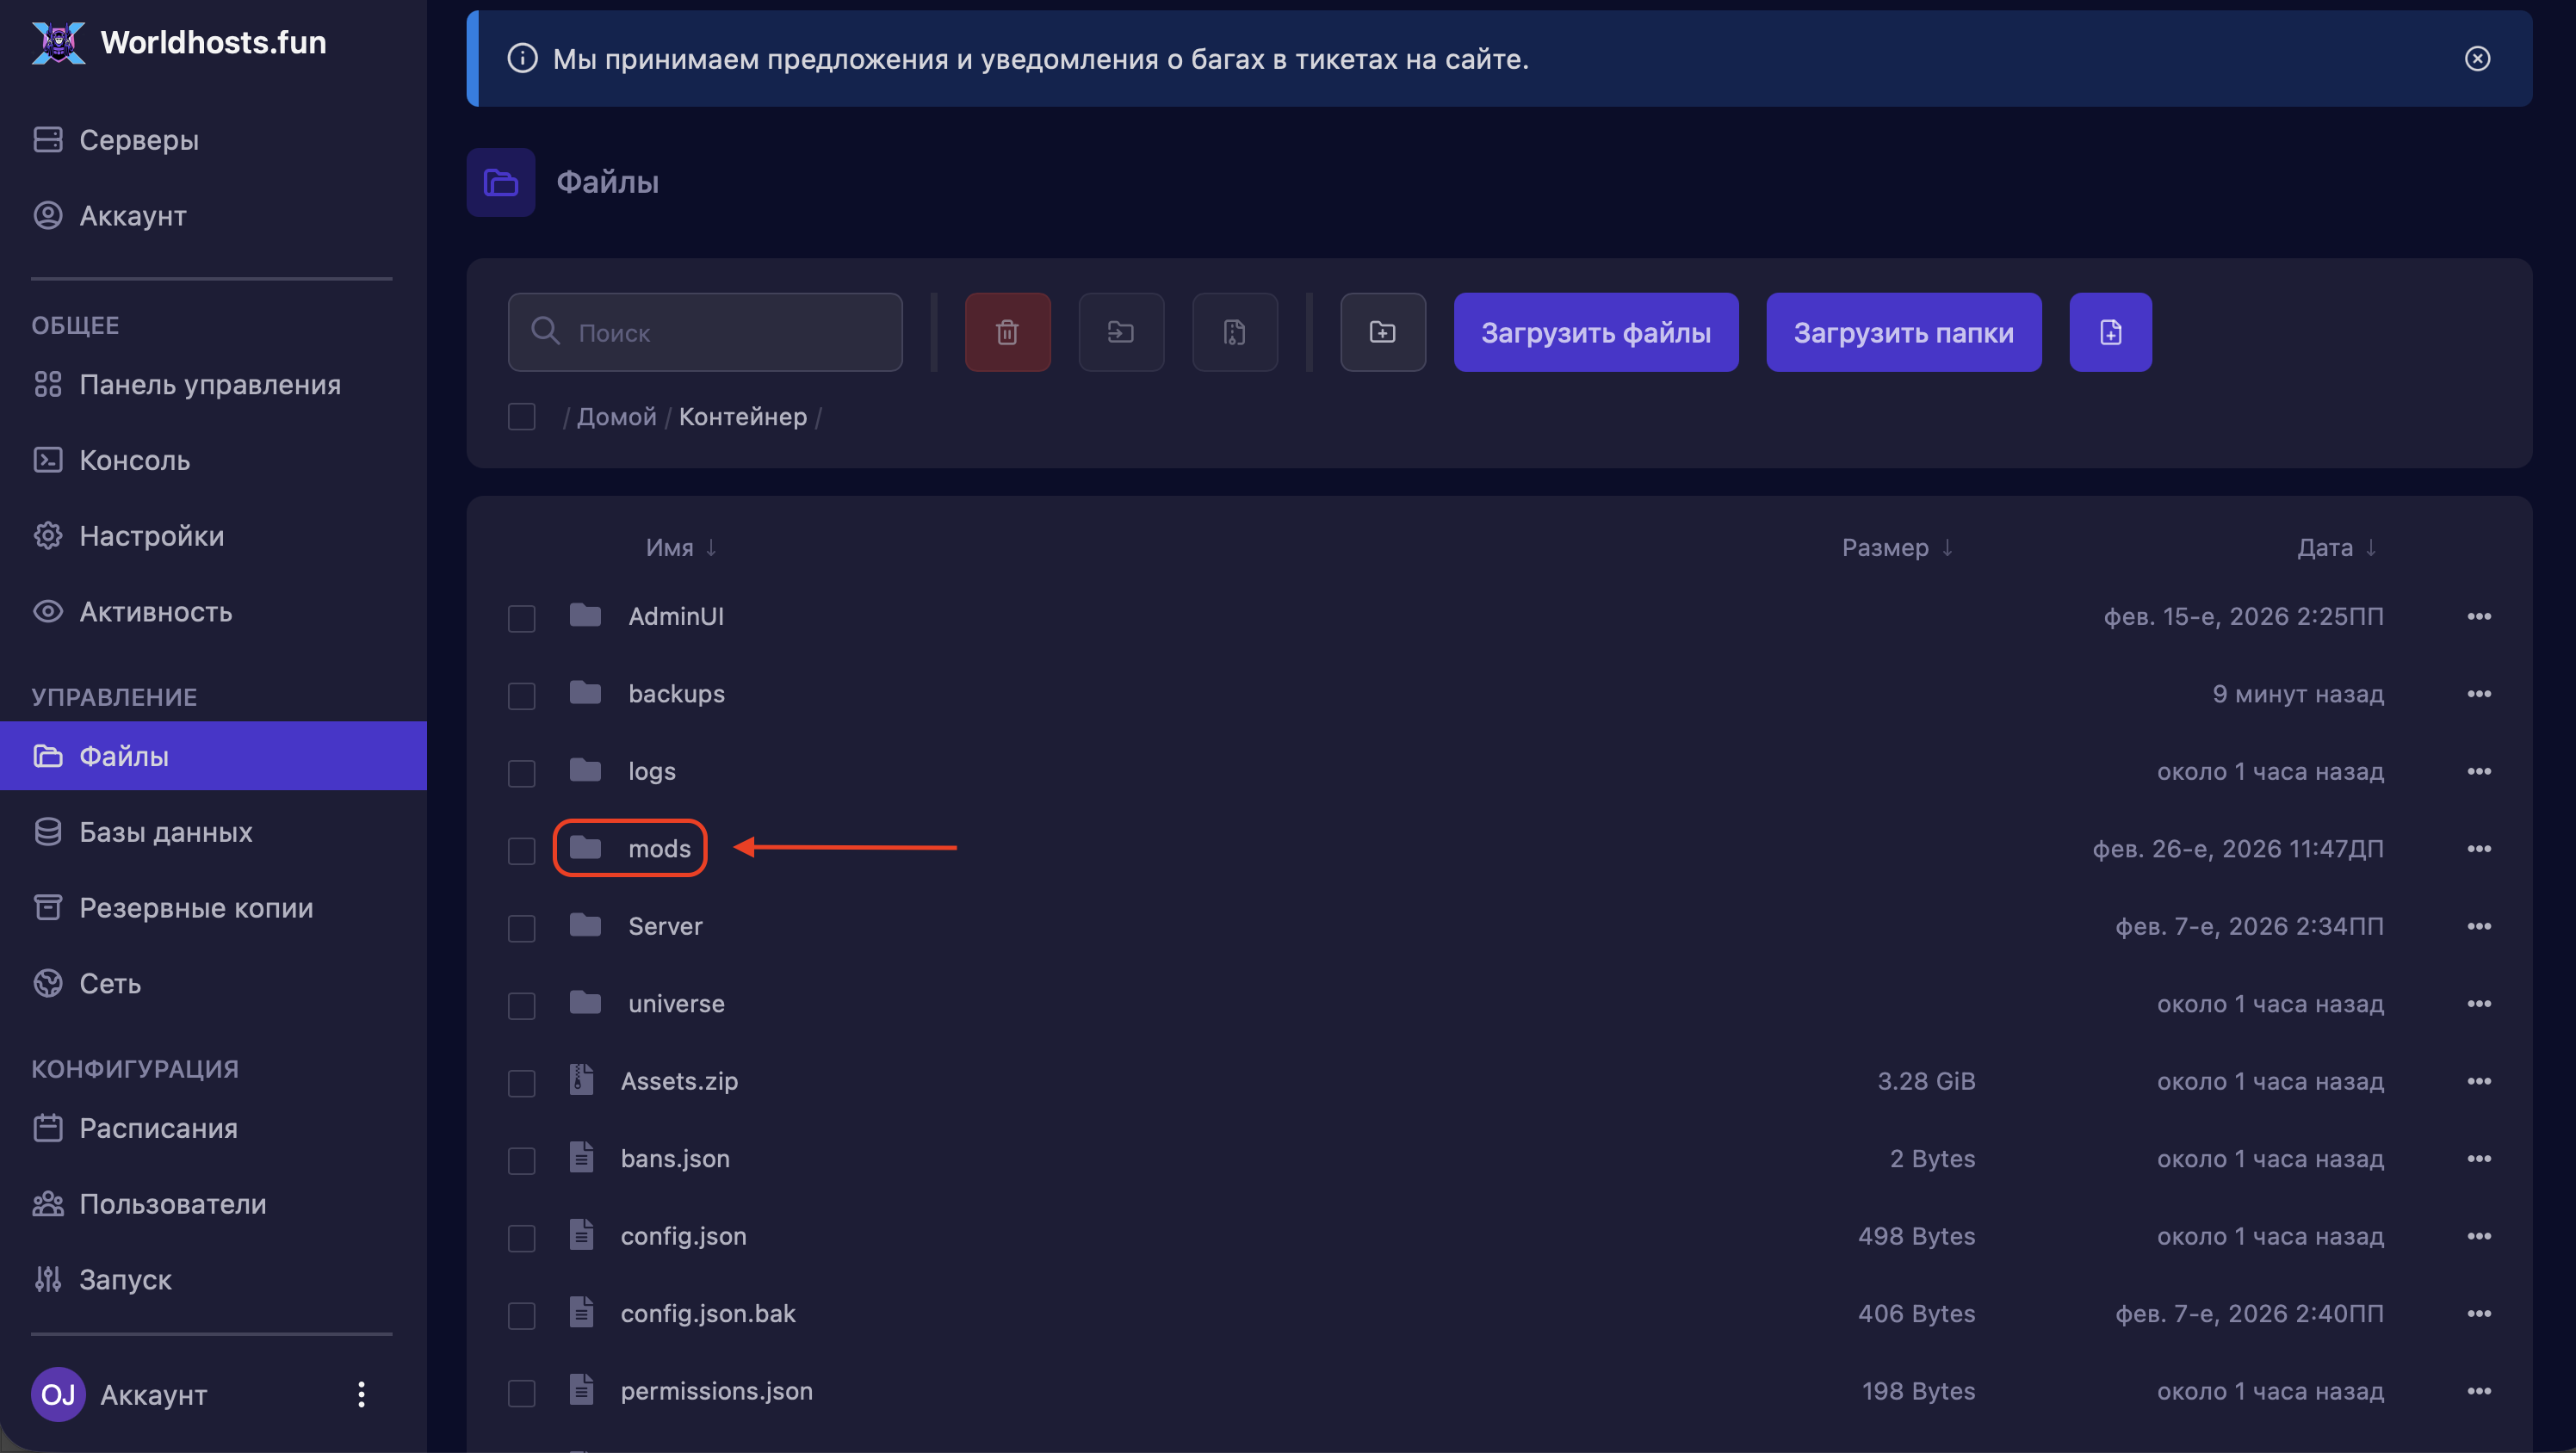Click the new file icon button
The image size is (2576, 1453).
[2110, 332]
